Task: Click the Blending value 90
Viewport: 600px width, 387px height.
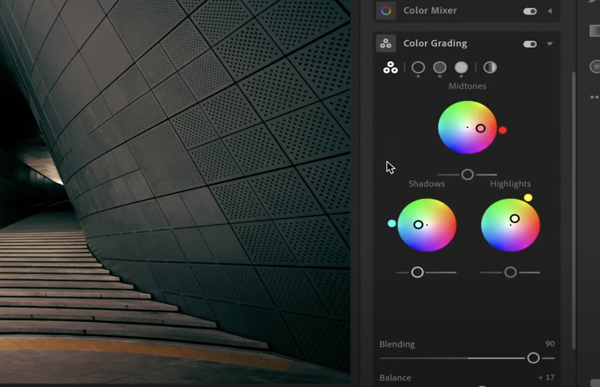Action: pos(550,344)
